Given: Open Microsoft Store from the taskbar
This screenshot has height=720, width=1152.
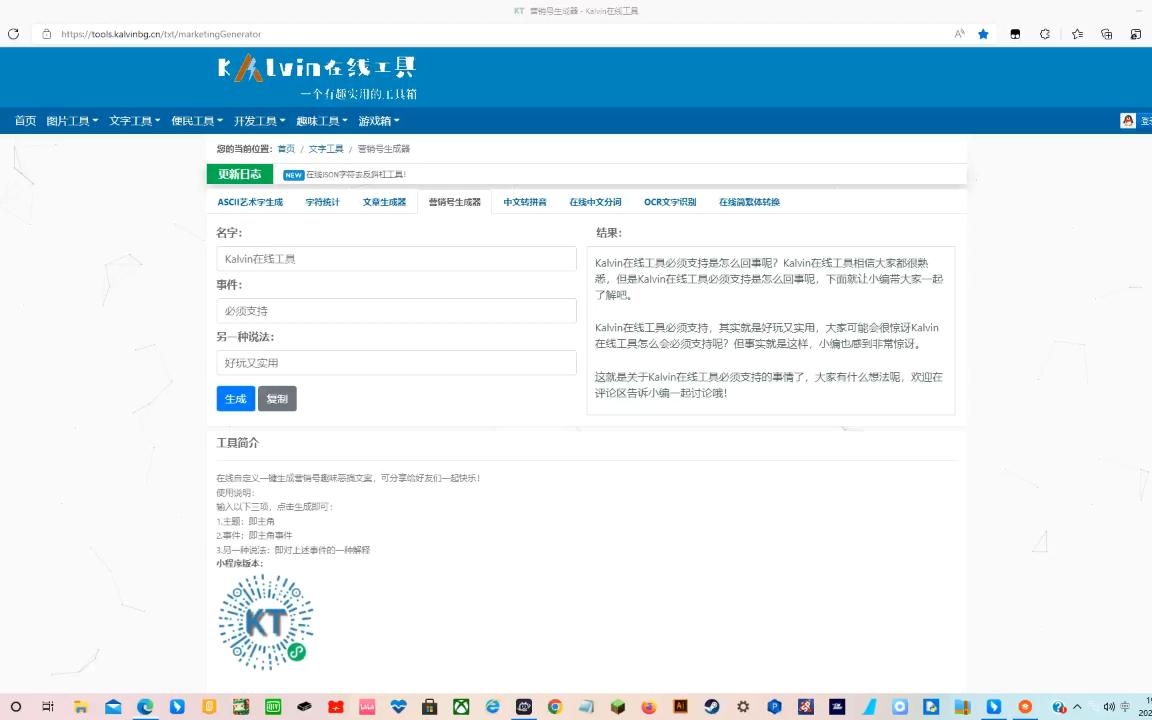Looking at the screenshot, I should (x=430, y=707).
